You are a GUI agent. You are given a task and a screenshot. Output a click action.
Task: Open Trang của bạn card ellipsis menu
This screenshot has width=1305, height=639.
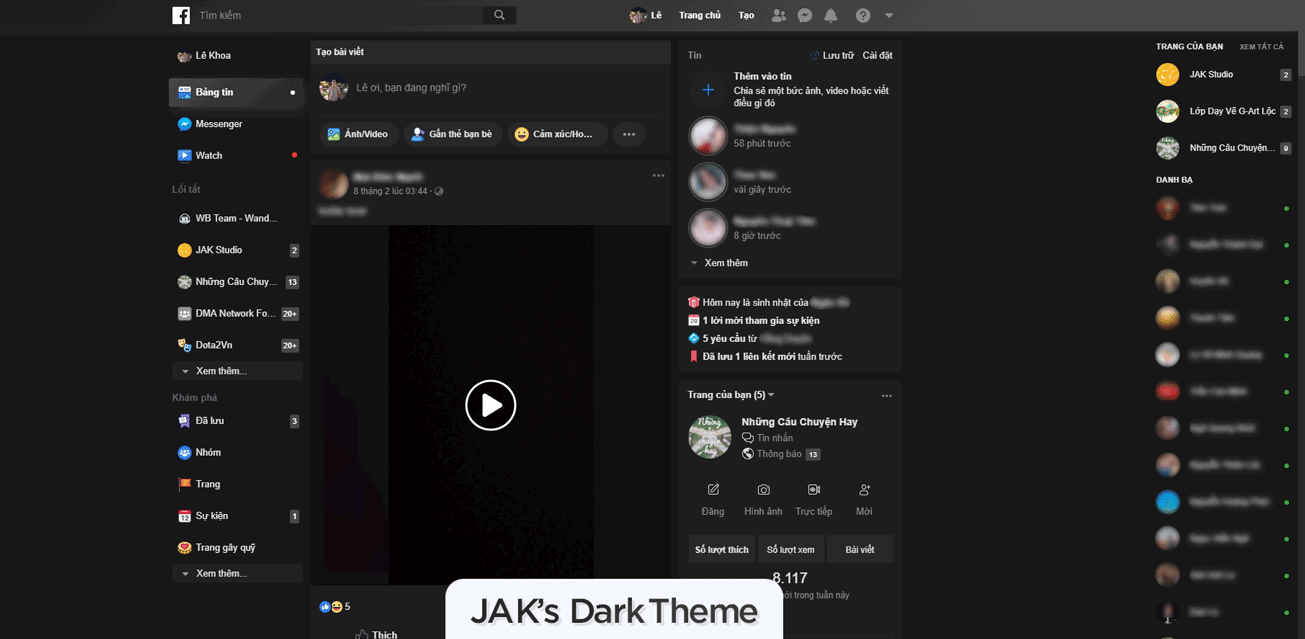(887, 396)
